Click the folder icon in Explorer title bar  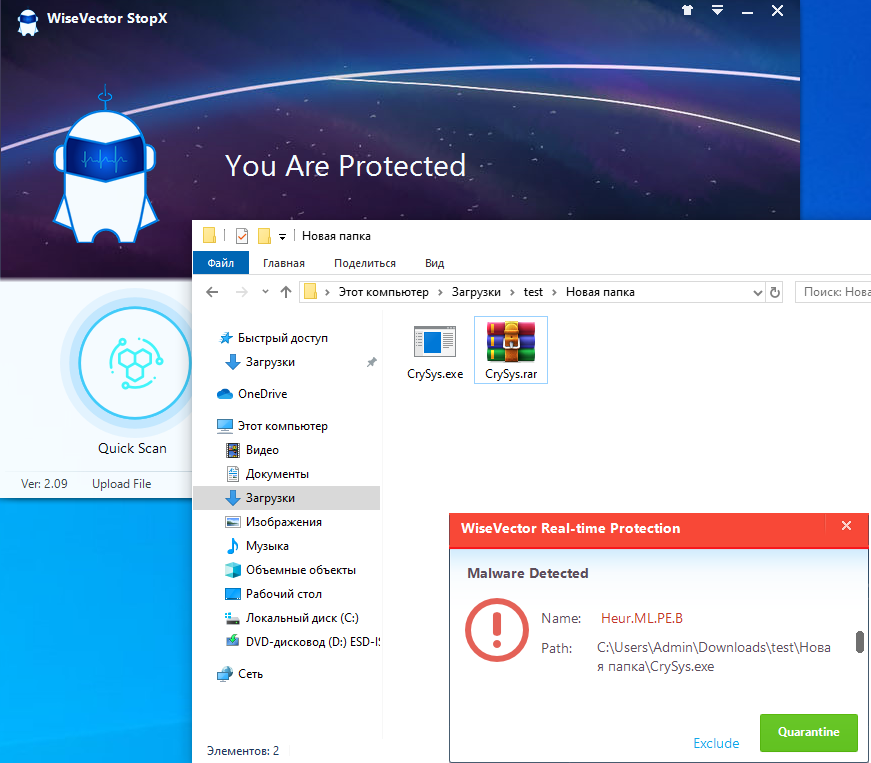pos(209,235)
